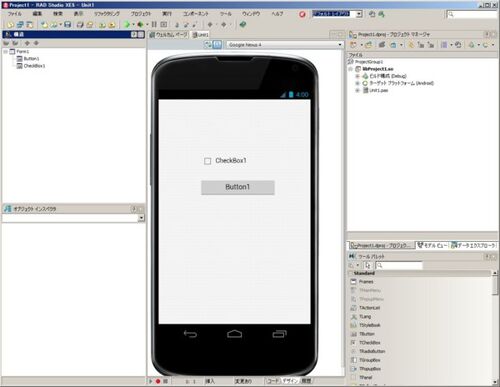Viewport: 500px width, 387px height.
Task: Open the Object Inspector component dropdown
Action: [141, 218]
